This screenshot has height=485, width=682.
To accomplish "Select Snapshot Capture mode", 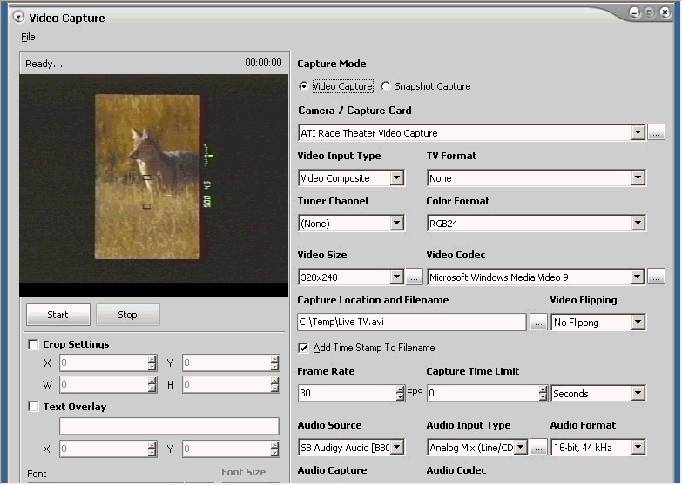I will coord(386,86).
